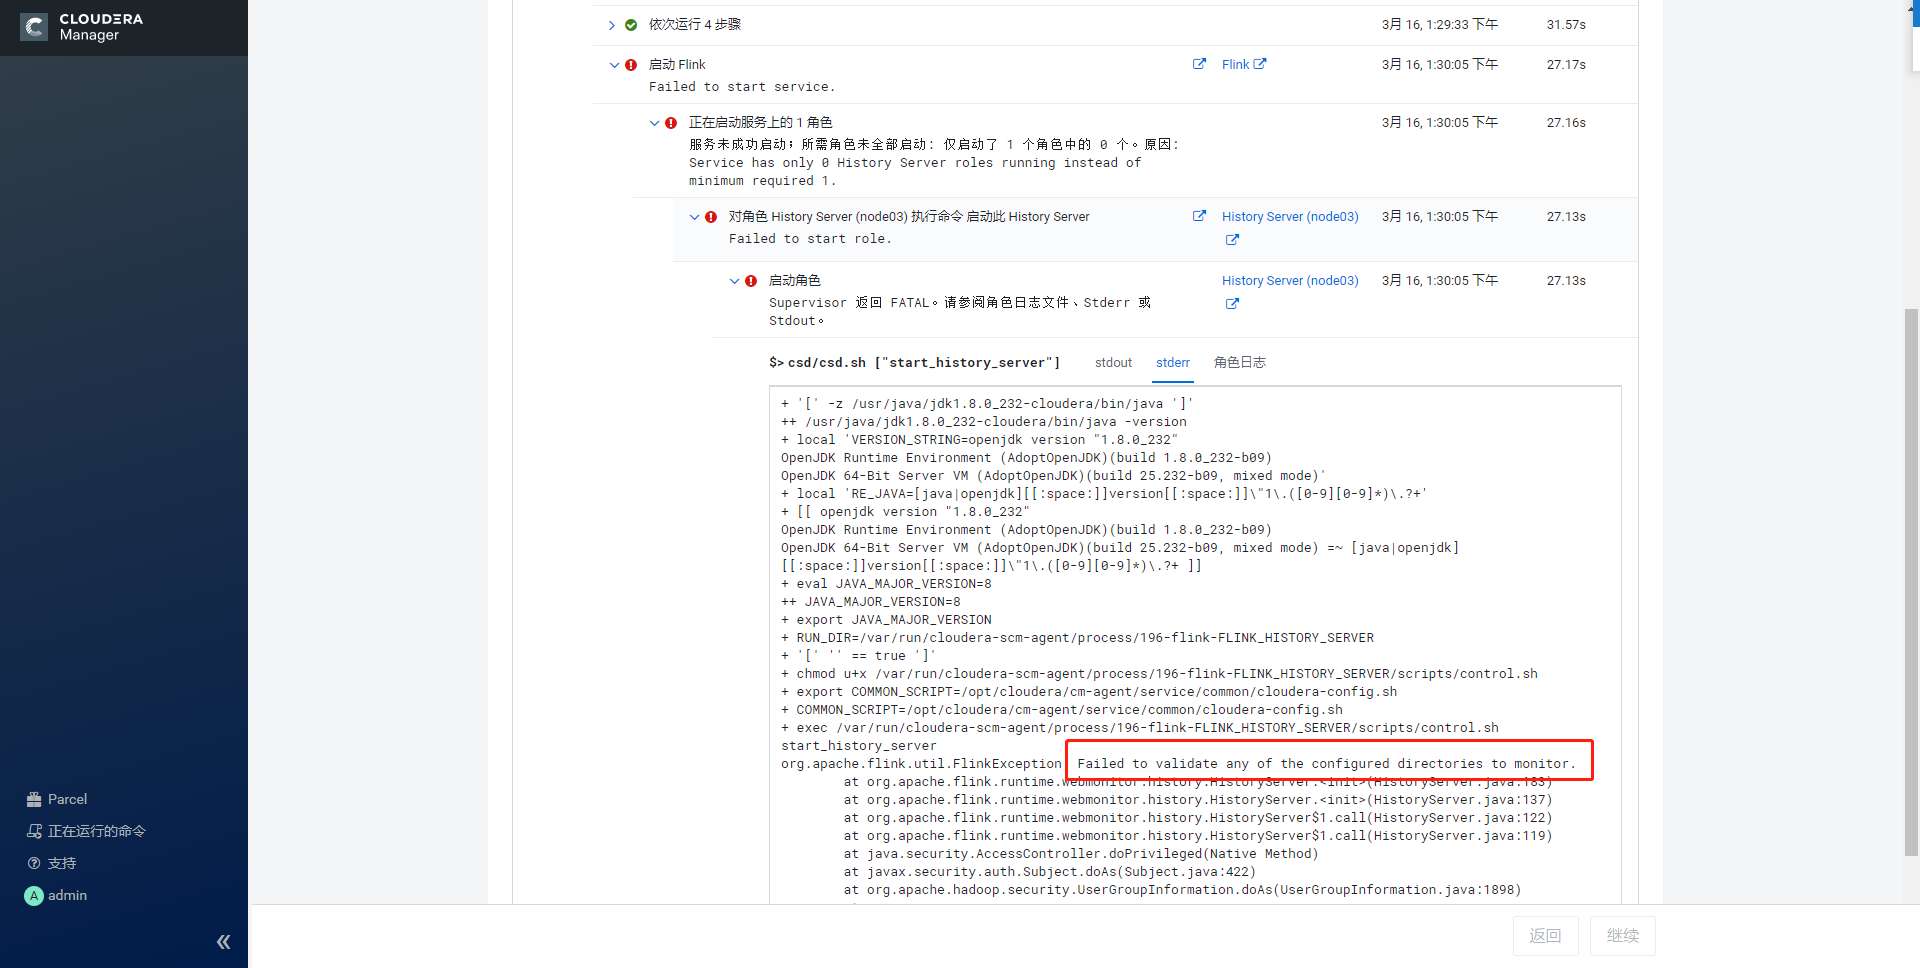Open external icon under second History Server (node03) link
Screen dimensions: 1920x968
1232,304
